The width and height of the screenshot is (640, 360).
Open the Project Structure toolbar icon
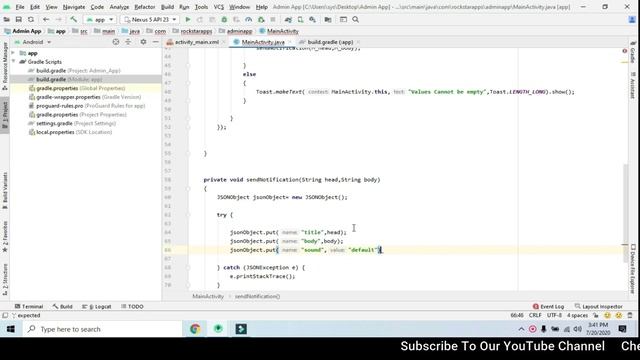tap(328, 20)
